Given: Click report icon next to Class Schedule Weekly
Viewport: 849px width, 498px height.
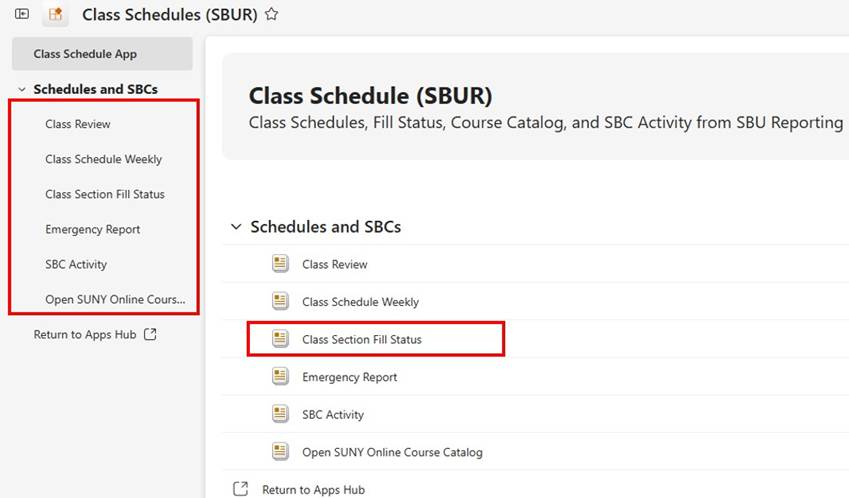Looking at the screenshot, I should tap(280, 301).
